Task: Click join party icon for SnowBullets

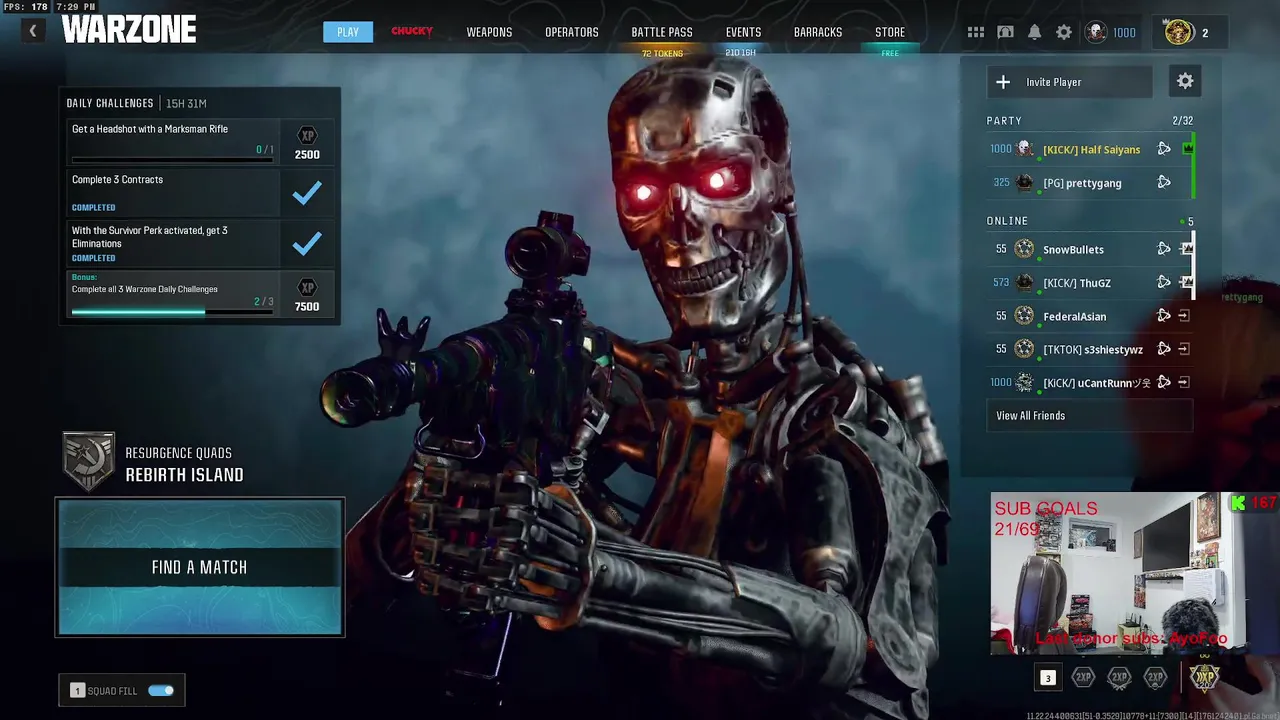Action: click(1186, 249)
